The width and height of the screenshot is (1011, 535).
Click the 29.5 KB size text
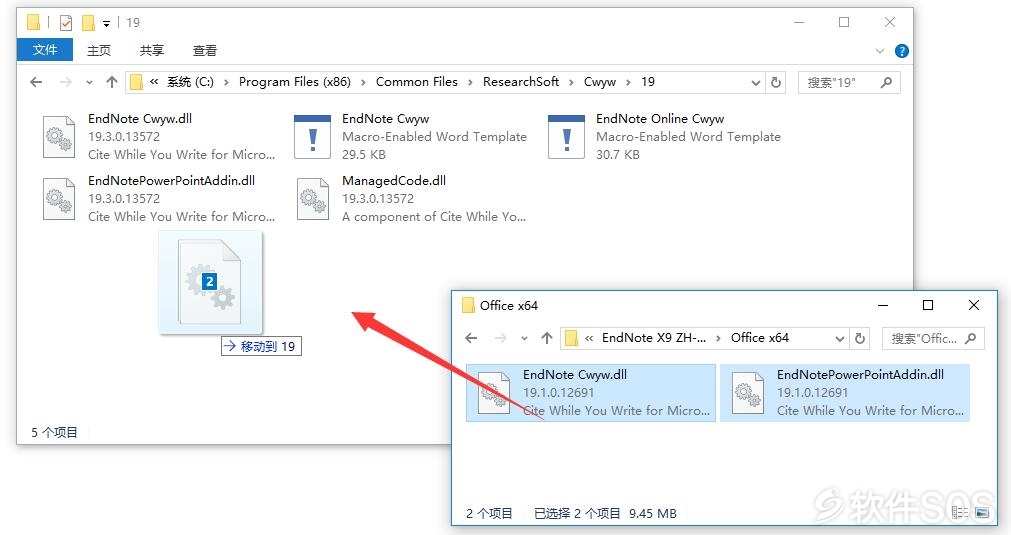(364, 155)
